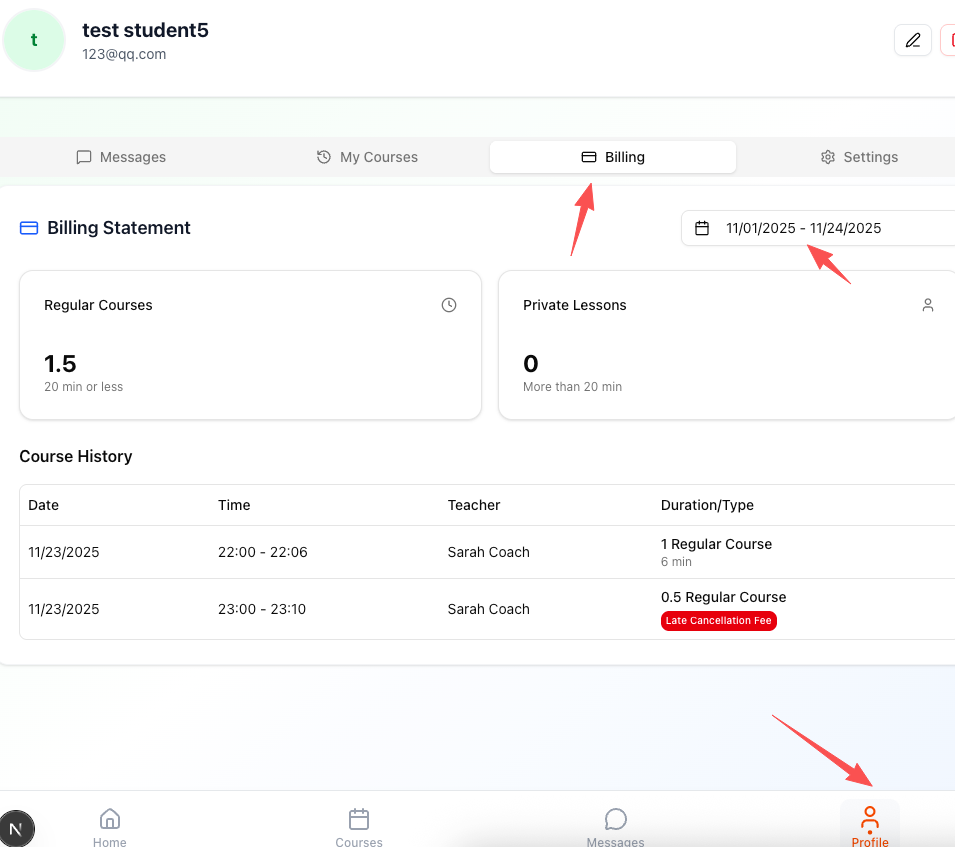Open the Settings tab

tap(858, 157)
